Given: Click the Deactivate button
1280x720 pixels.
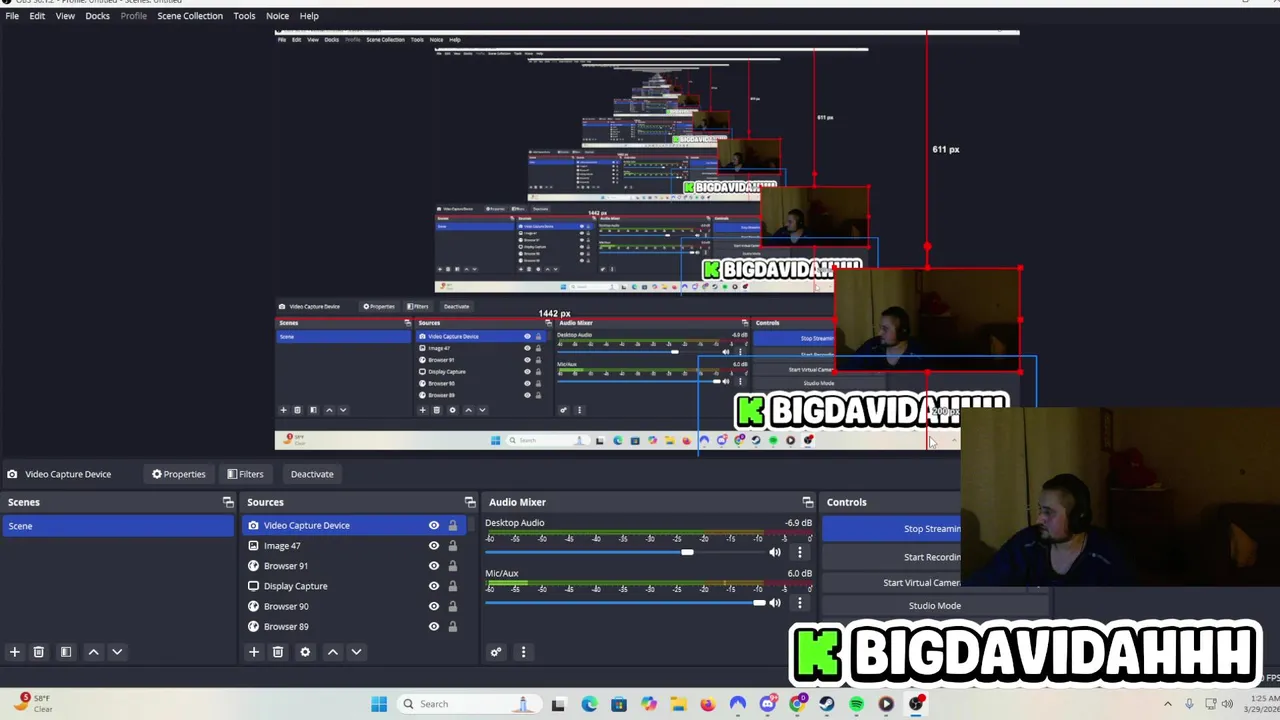Looking at the screenshot, I should (x=312, y=474).
